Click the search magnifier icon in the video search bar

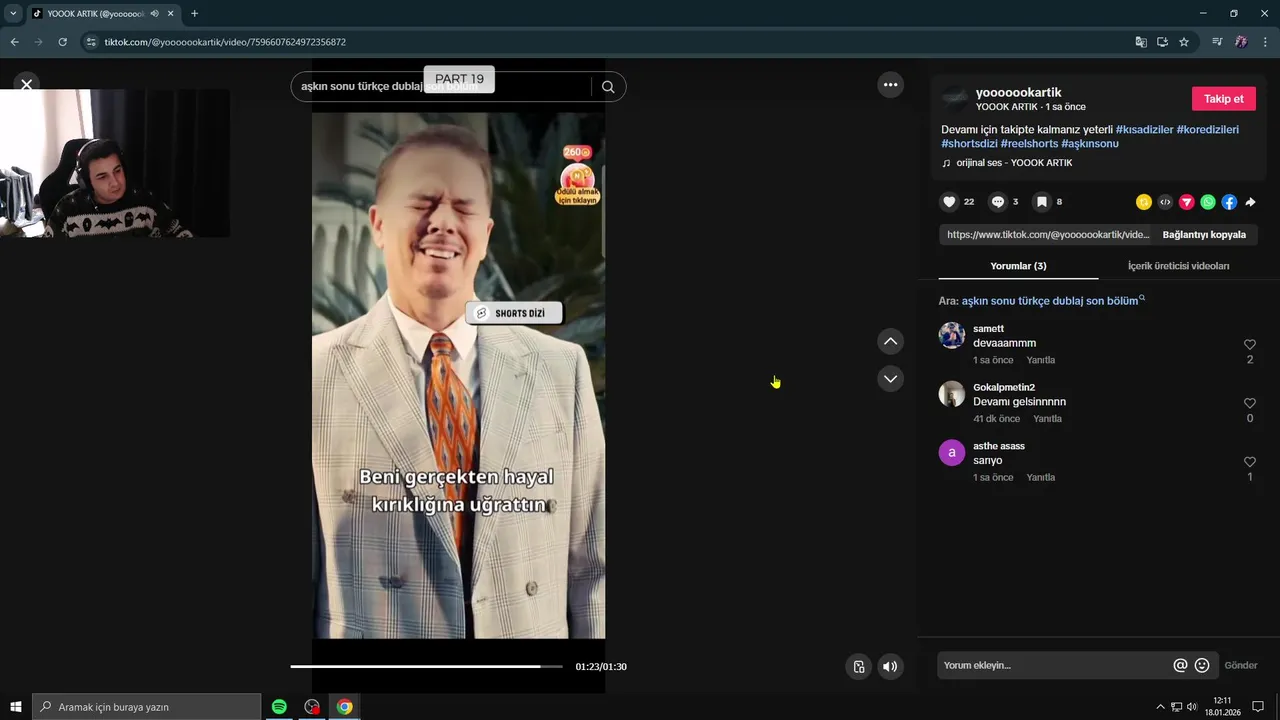[608, 87]
